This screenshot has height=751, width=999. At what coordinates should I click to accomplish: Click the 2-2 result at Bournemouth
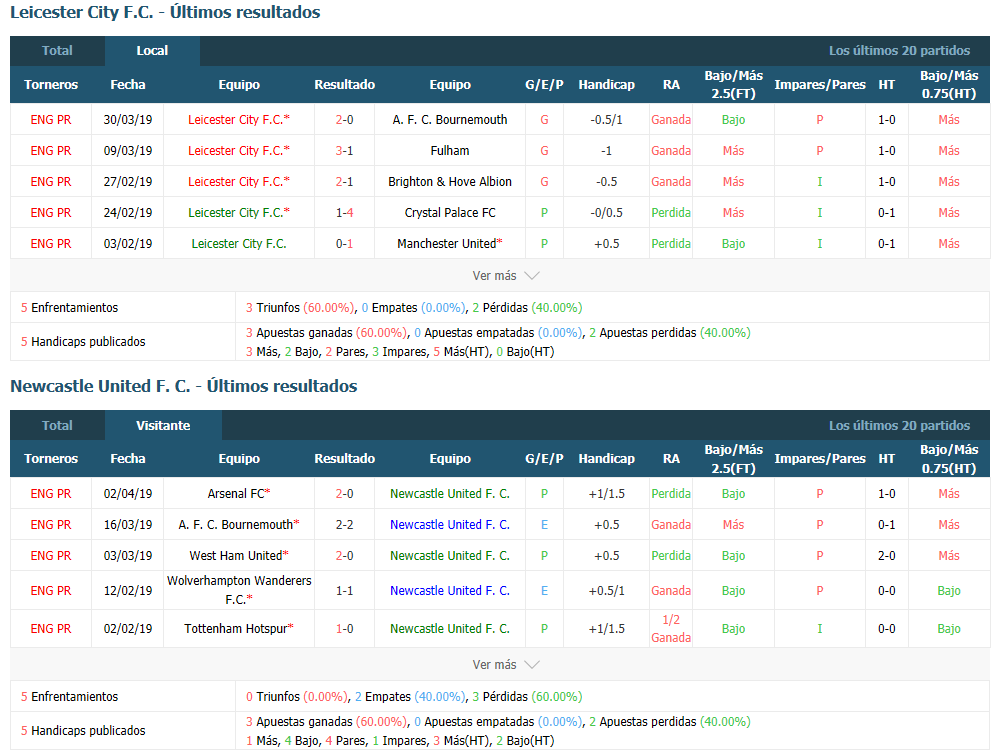(x=345, y=525)
